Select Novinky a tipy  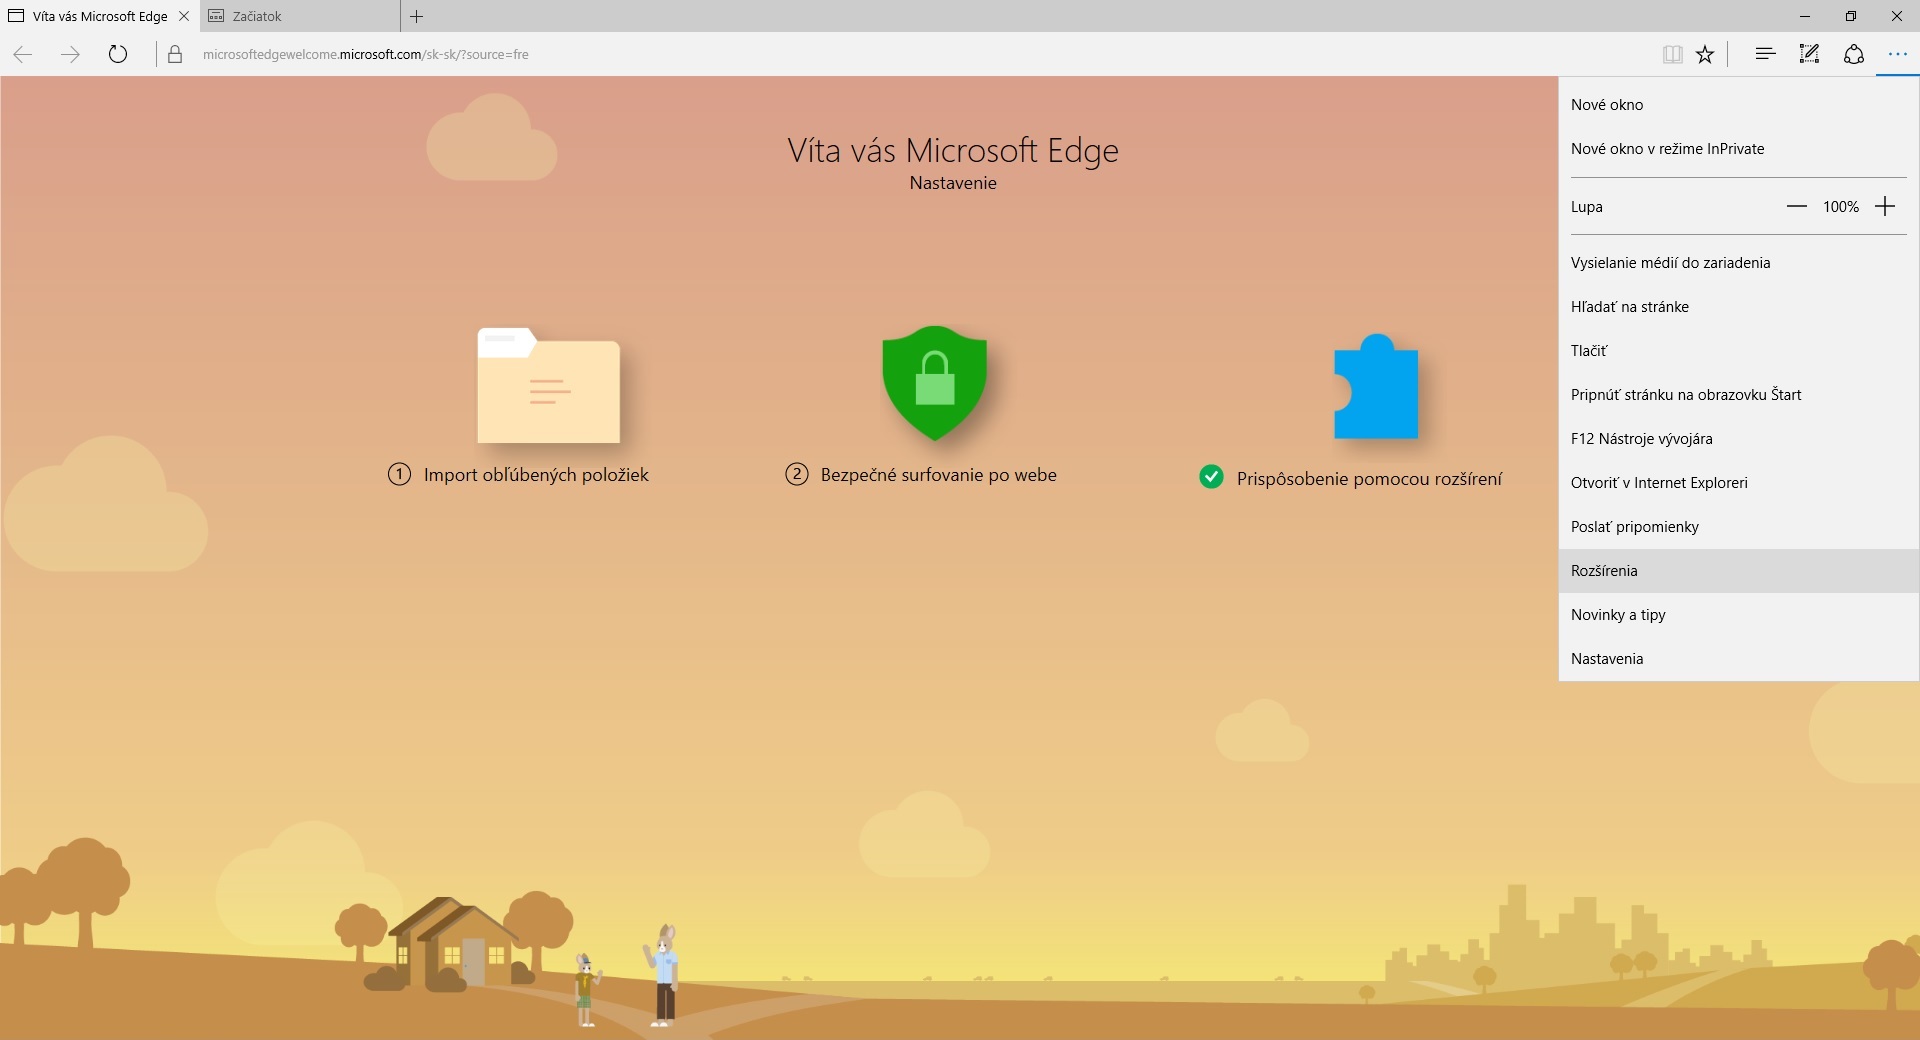(1739, 614)
